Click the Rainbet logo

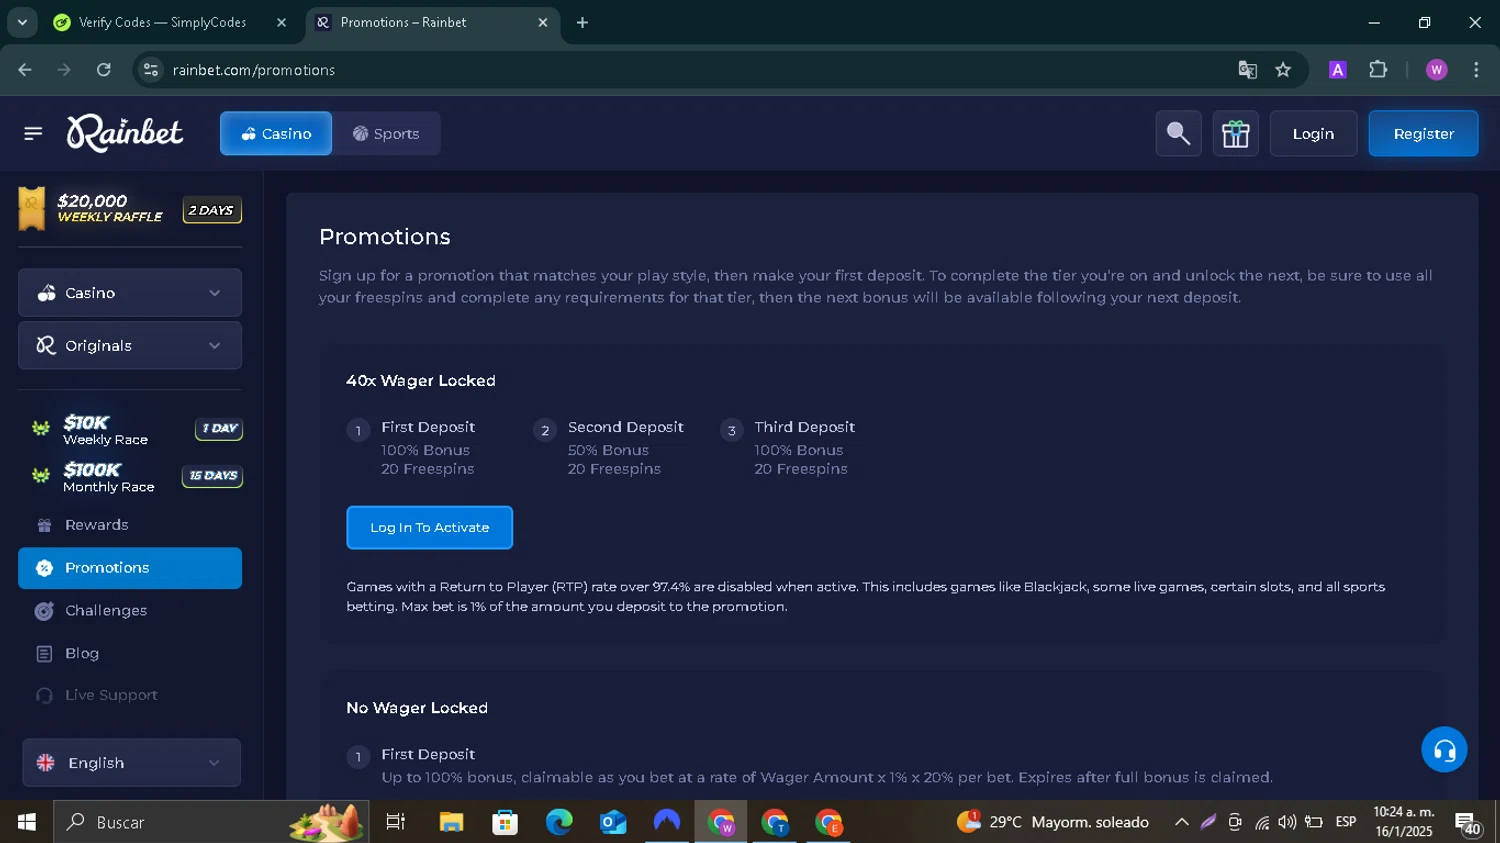pos(125,133)
